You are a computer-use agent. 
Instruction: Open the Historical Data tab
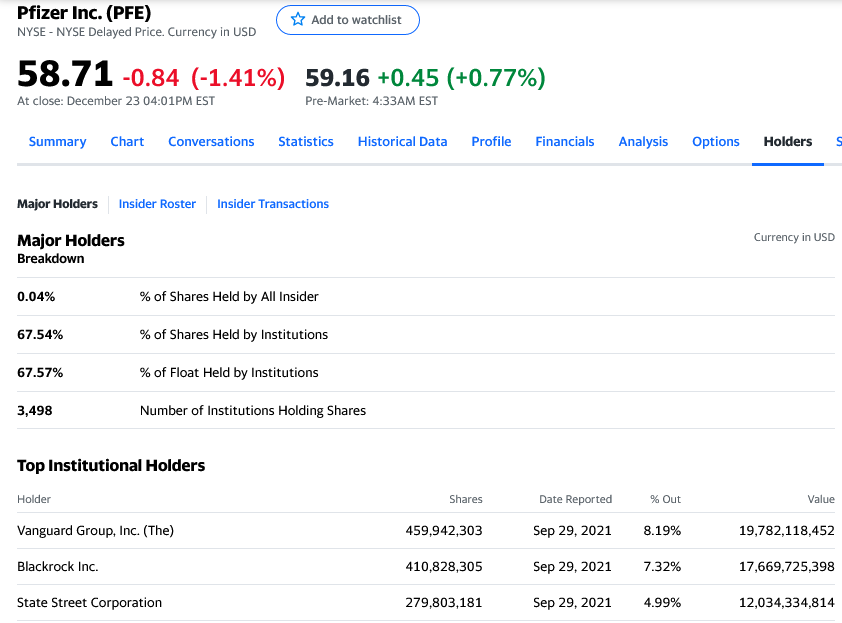click(x=402, y=142)
